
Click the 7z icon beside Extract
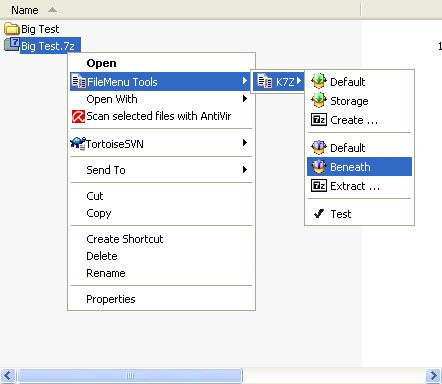(x=319, y=185)
